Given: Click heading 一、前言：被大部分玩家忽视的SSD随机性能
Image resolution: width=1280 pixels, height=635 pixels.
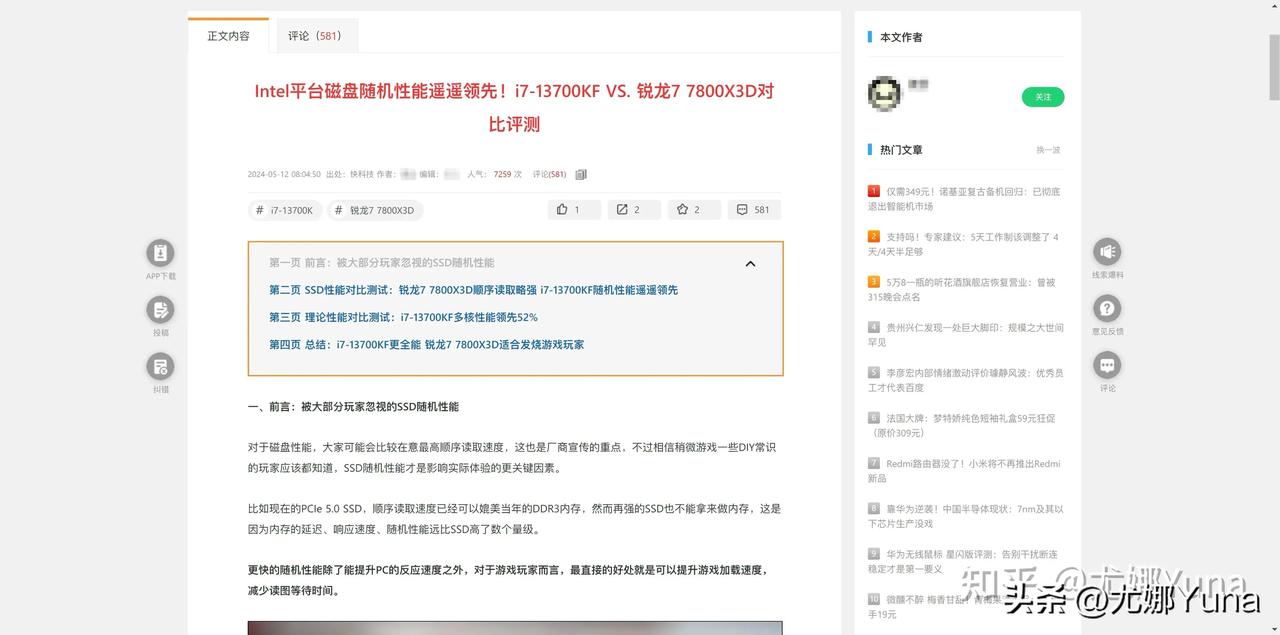Looking at the screenshot, I should click(353, 407).
